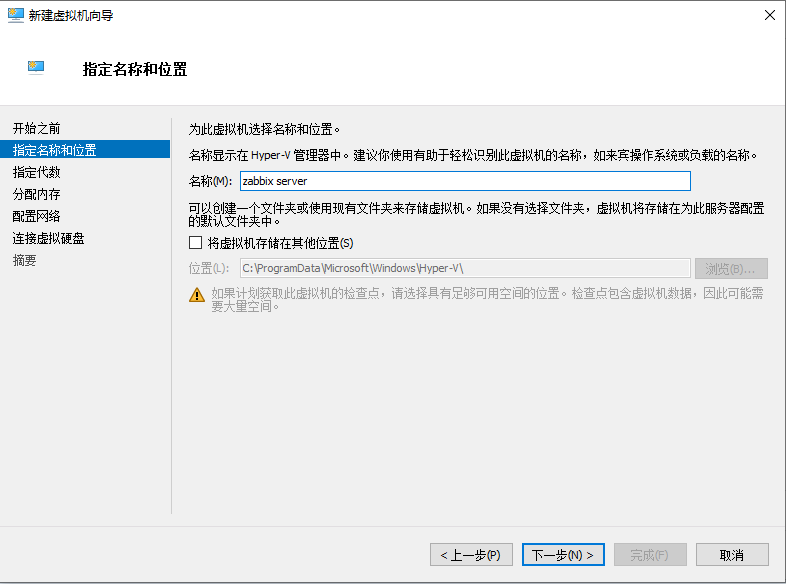Open the 连接虚拟硬盘 step
The height and width of the screenshot is (584, 786).
click(49, 239)
